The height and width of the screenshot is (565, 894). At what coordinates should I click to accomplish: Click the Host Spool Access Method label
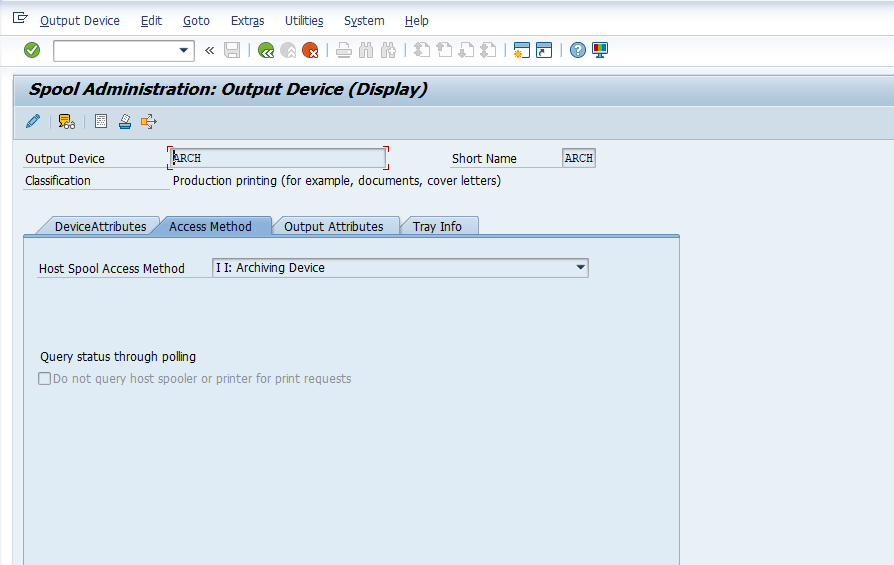click(x=112, y=269)
